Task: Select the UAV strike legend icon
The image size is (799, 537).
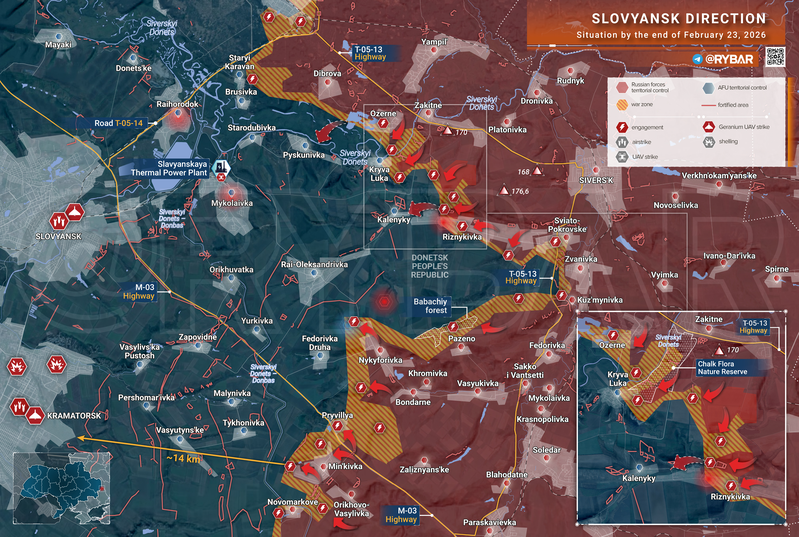Action: coord(623,157)
